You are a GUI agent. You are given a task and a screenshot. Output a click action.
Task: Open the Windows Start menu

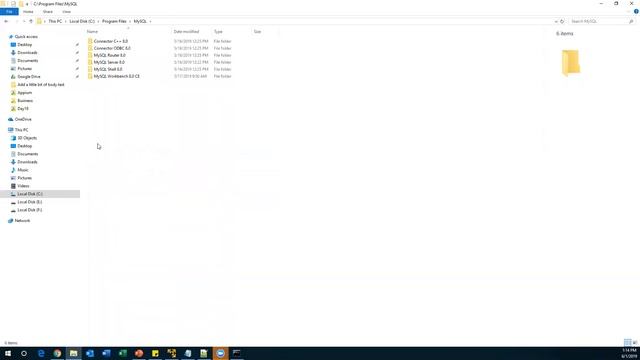[x=8, y=353]
